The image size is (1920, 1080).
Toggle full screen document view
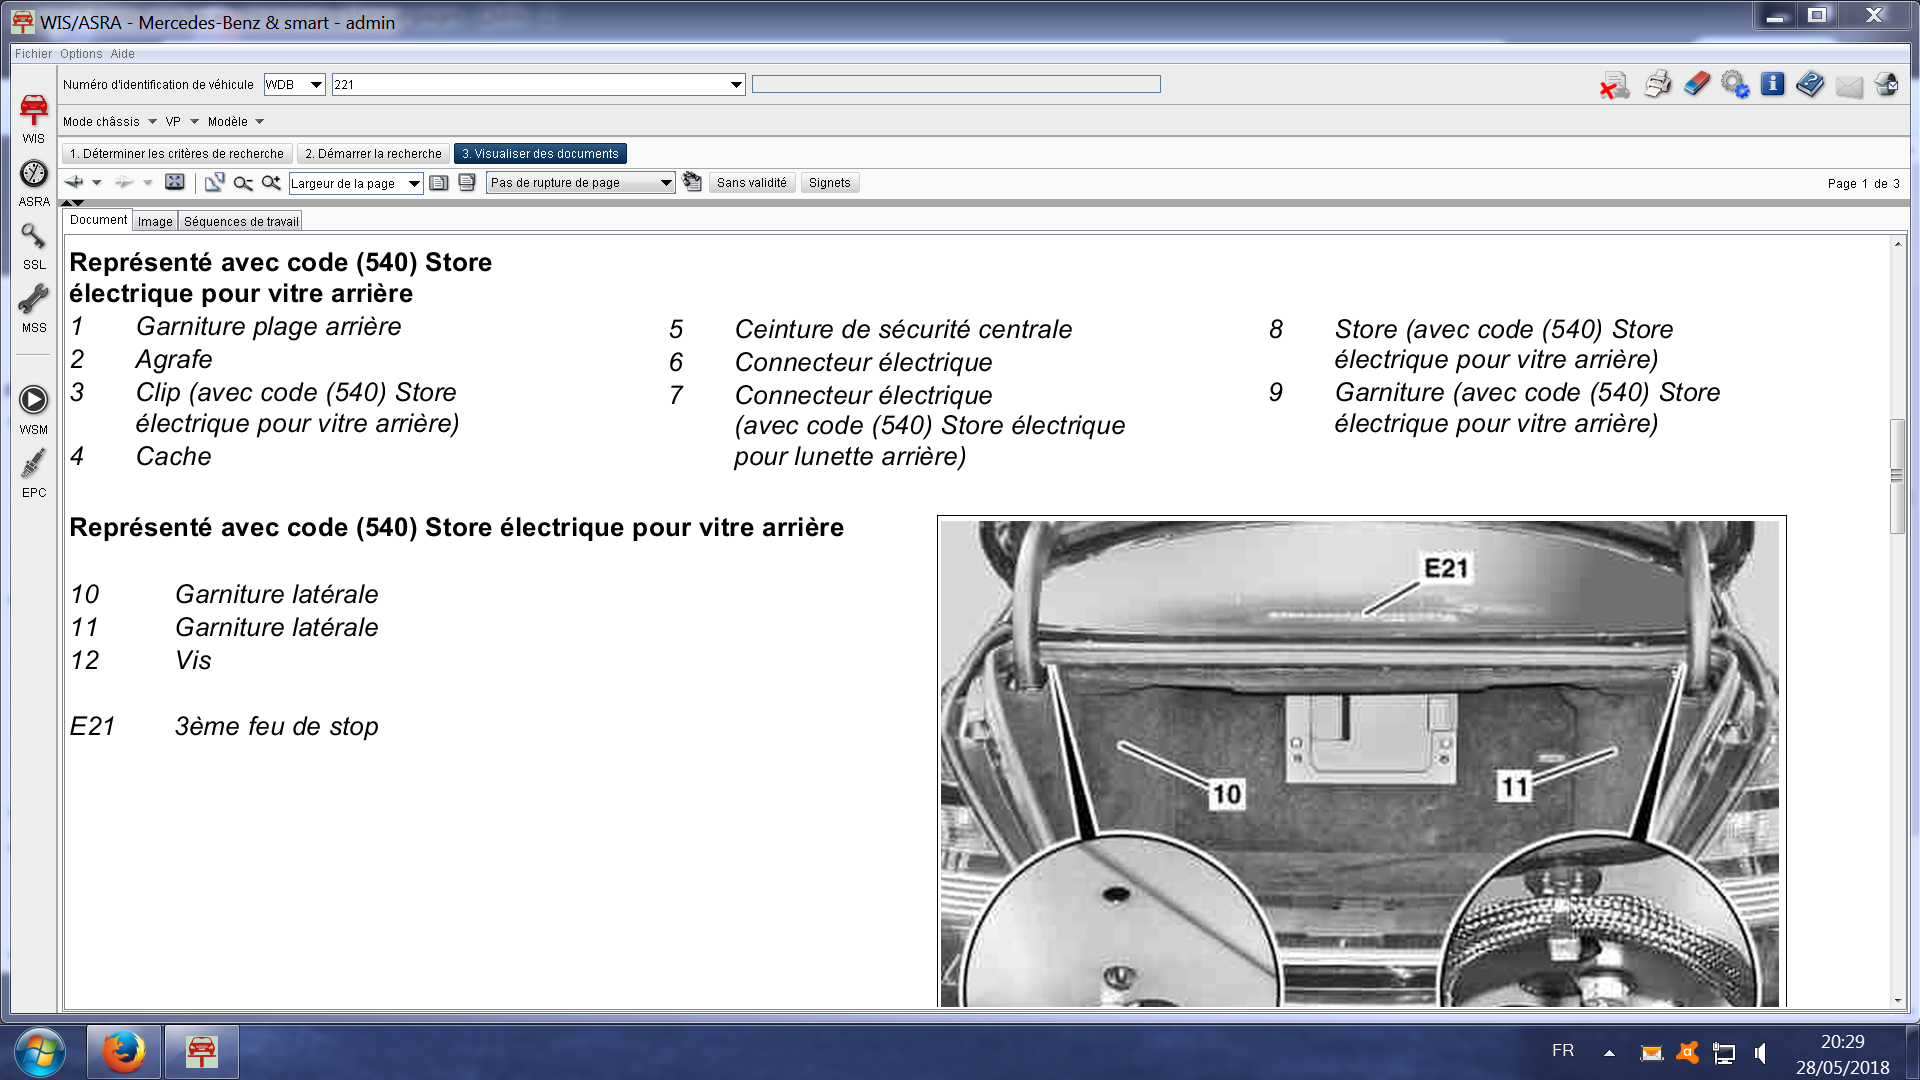[x=175, y=182]
